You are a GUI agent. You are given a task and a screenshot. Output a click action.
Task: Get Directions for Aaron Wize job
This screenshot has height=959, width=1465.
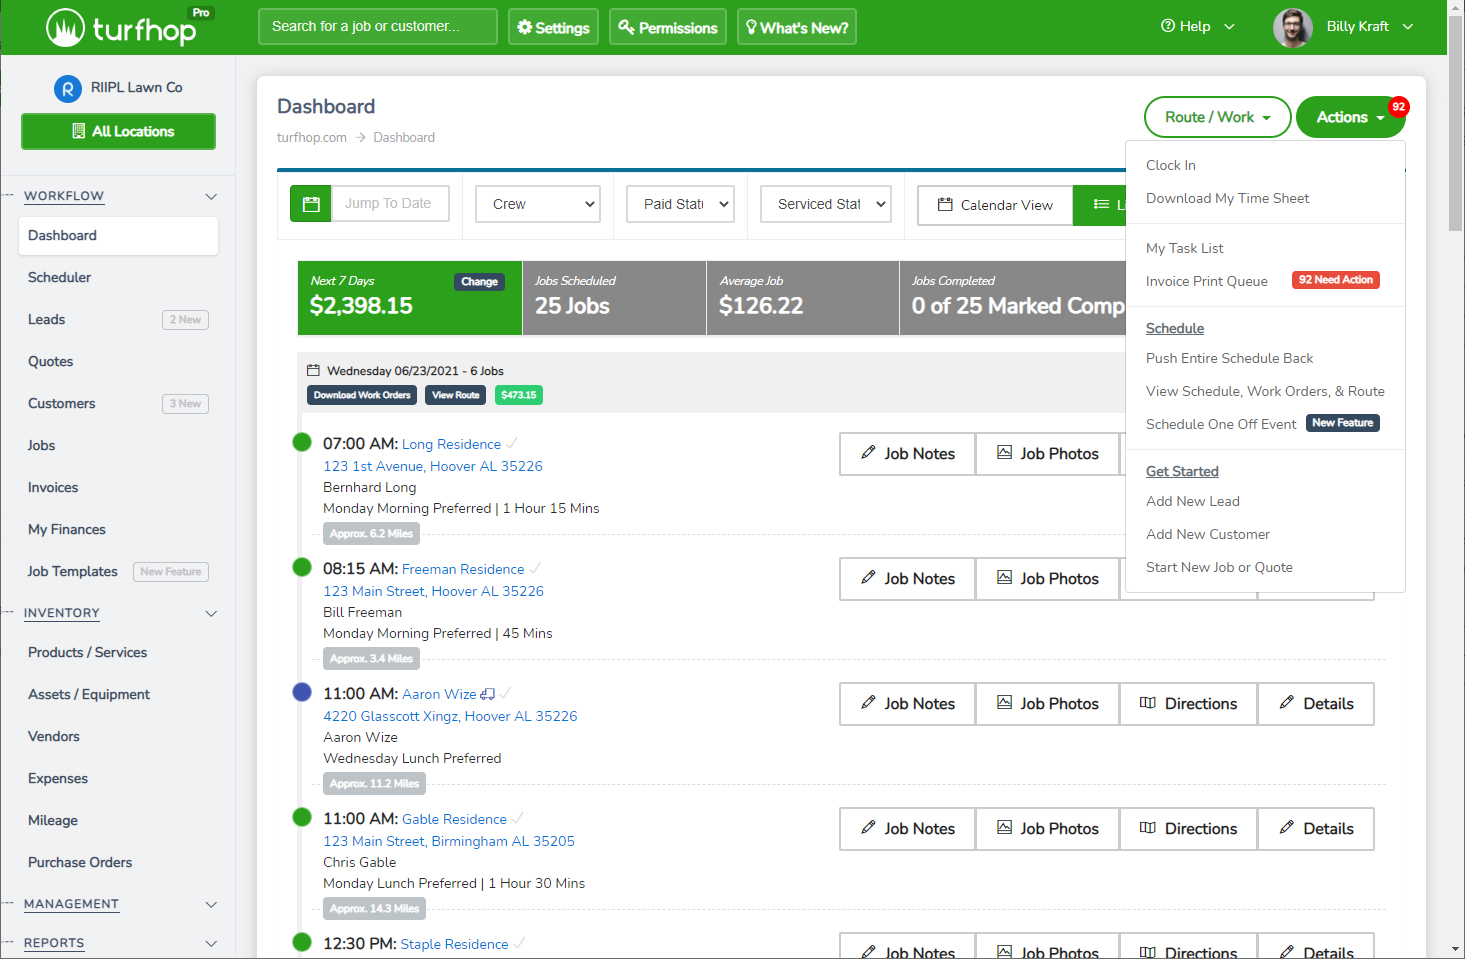coord(1188,704)
